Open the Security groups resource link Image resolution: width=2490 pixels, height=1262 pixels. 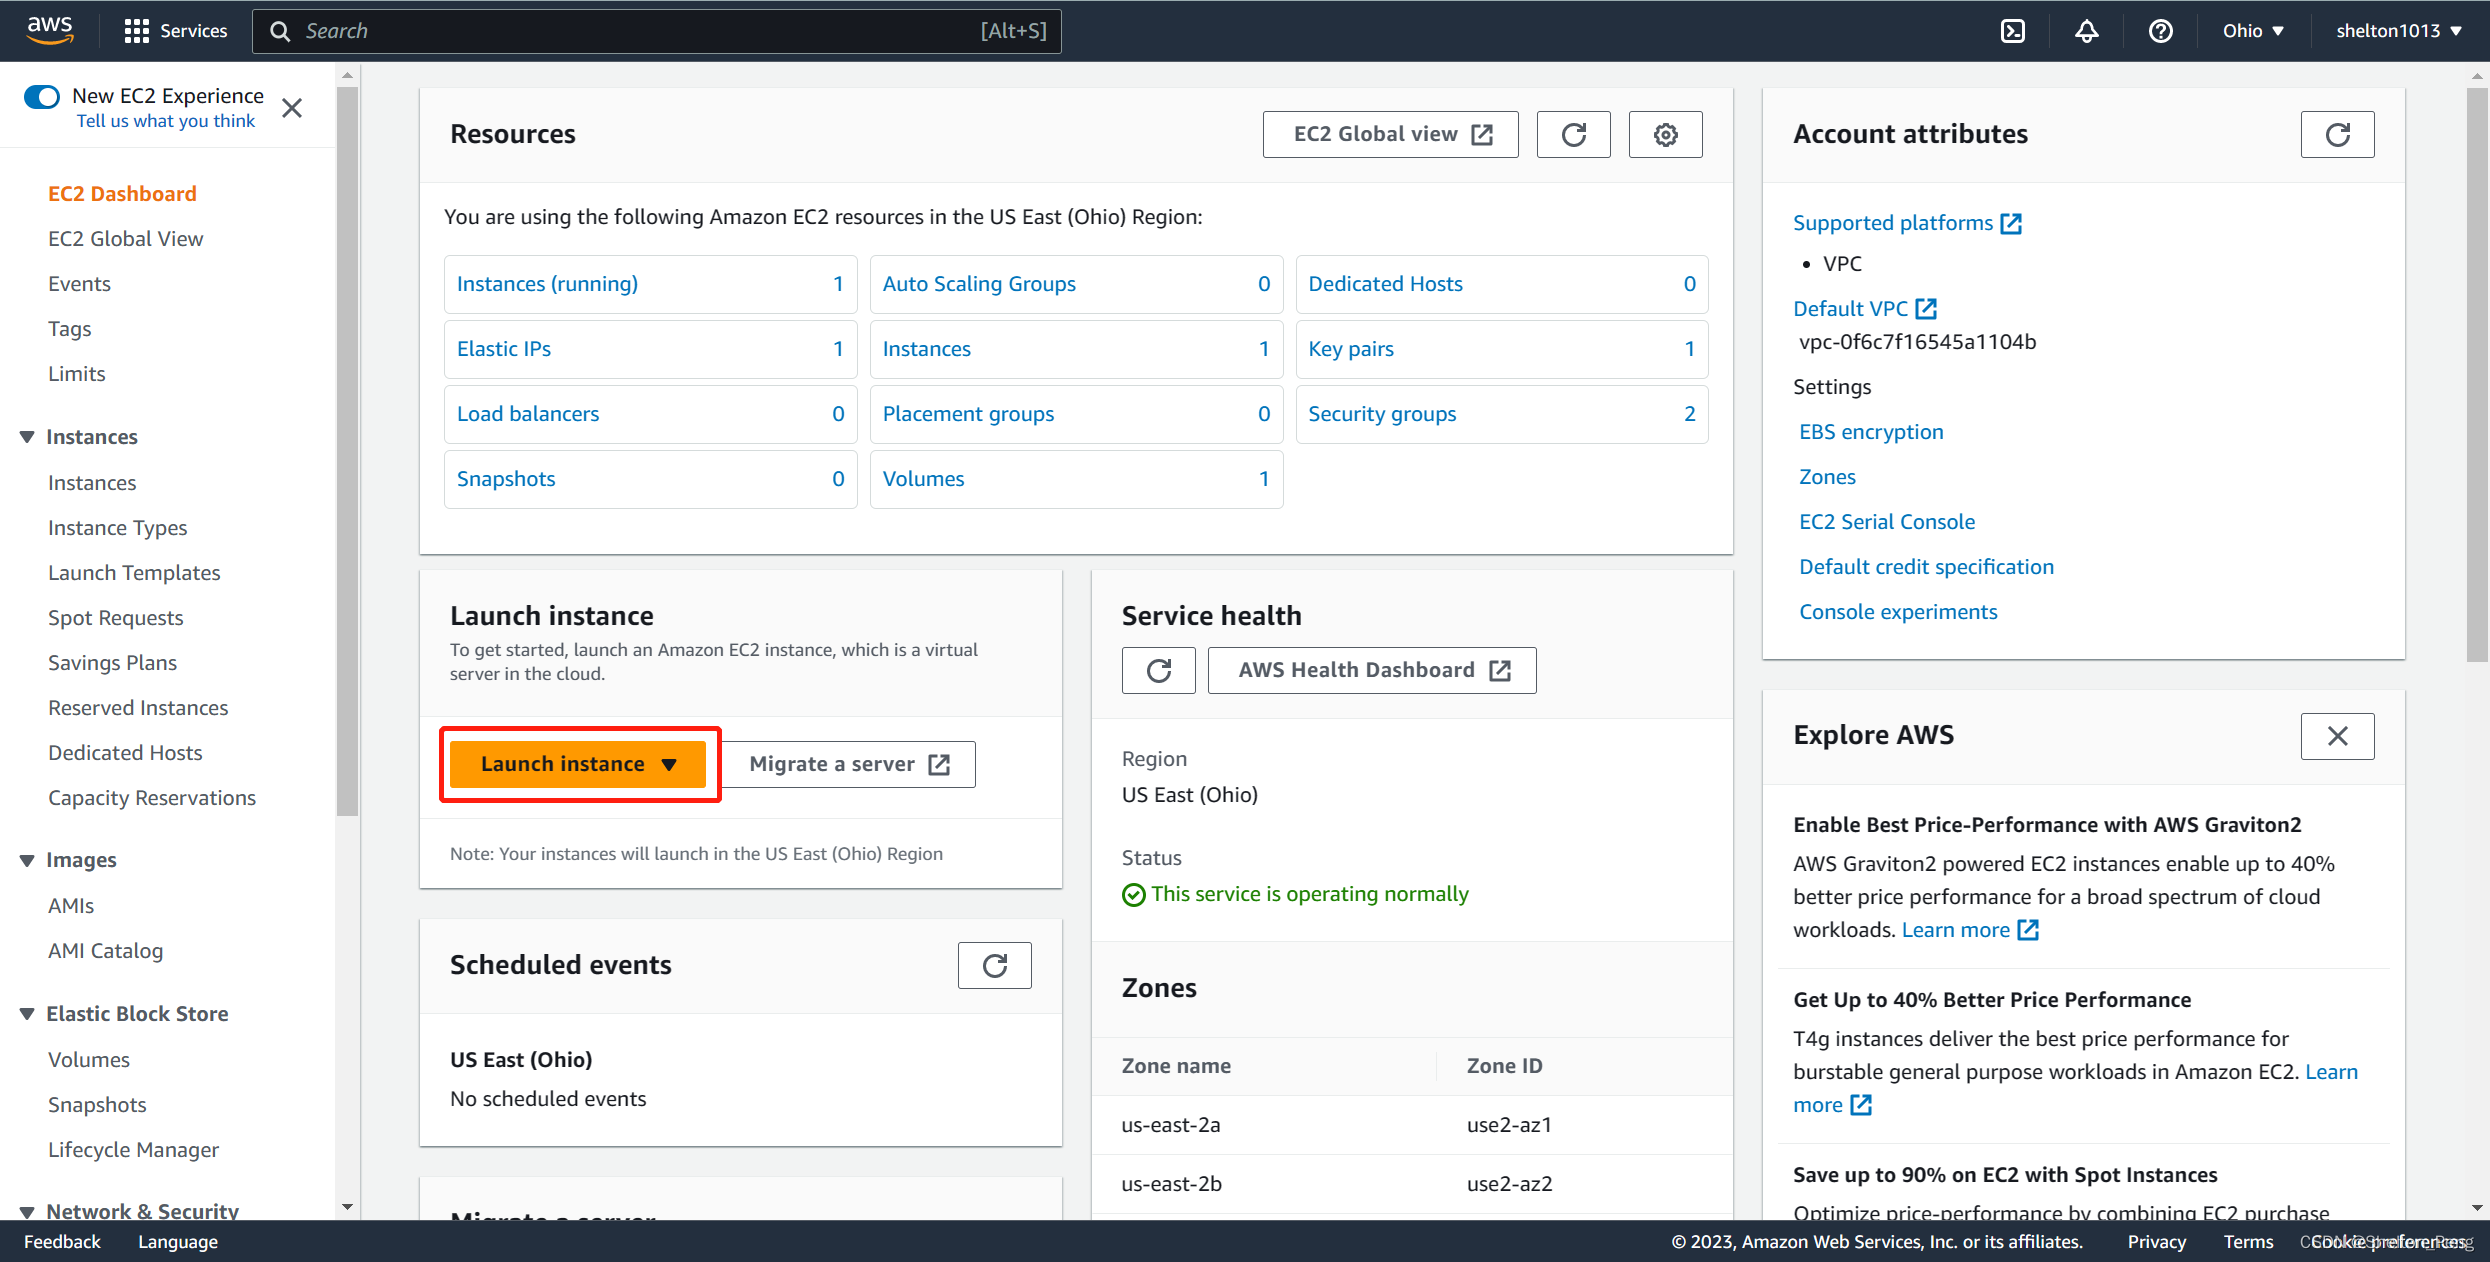(x=1382, y=414)
